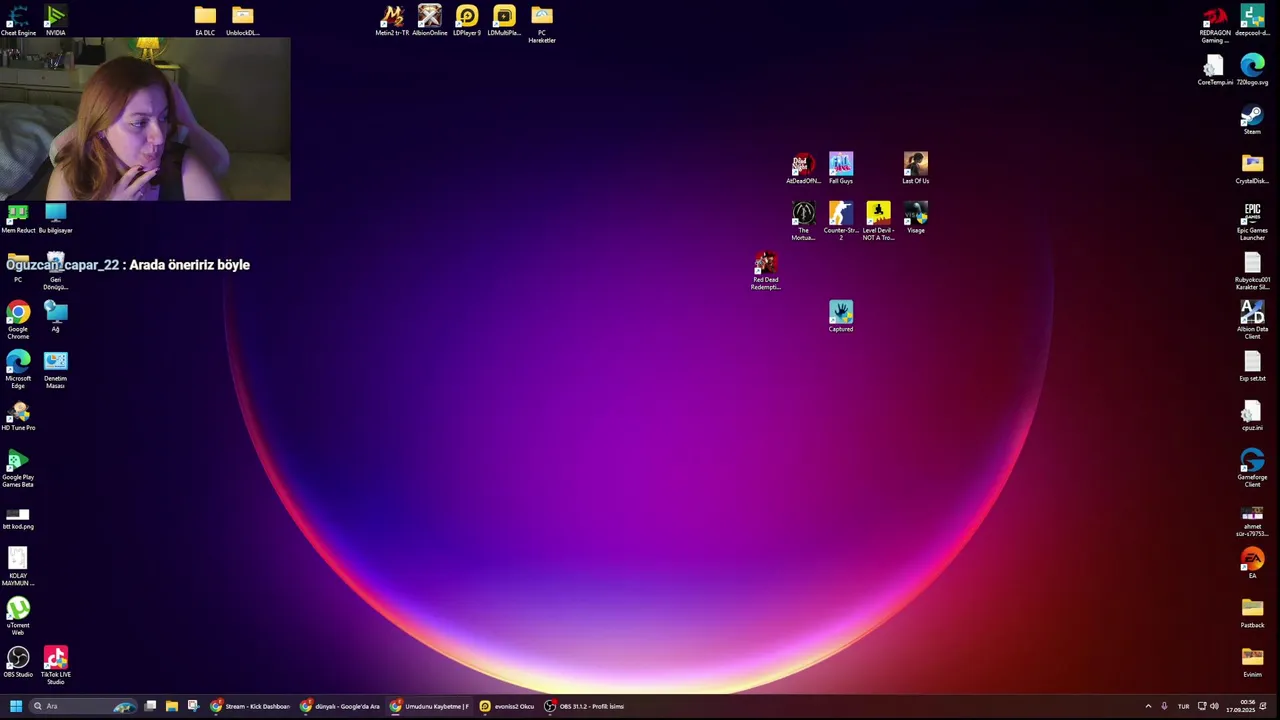Open the Mem Reduct shortcut
Viewport: 1280px width, 720px height.
tap(18, 218)
